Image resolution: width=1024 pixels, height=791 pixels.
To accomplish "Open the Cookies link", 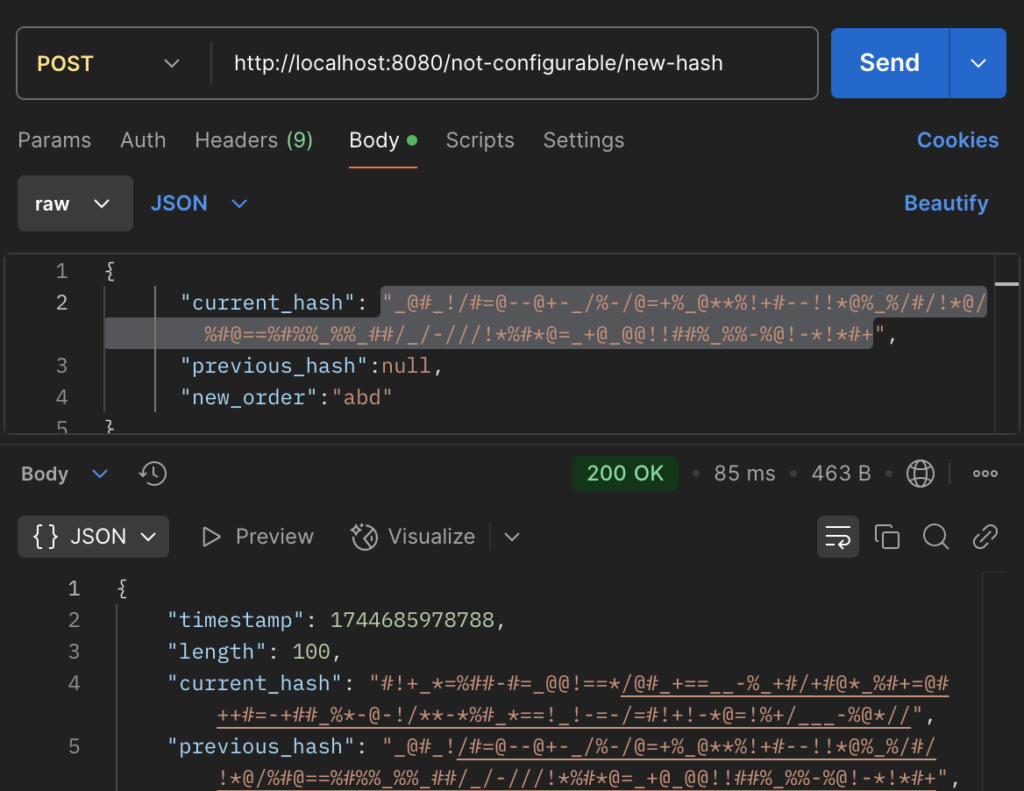I will (957, 140).
